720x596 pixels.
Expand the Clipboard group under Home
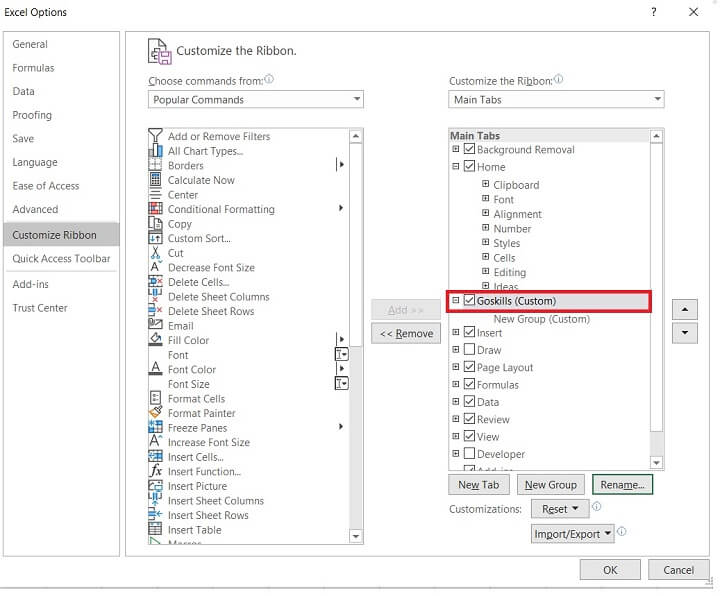point(486,185)
